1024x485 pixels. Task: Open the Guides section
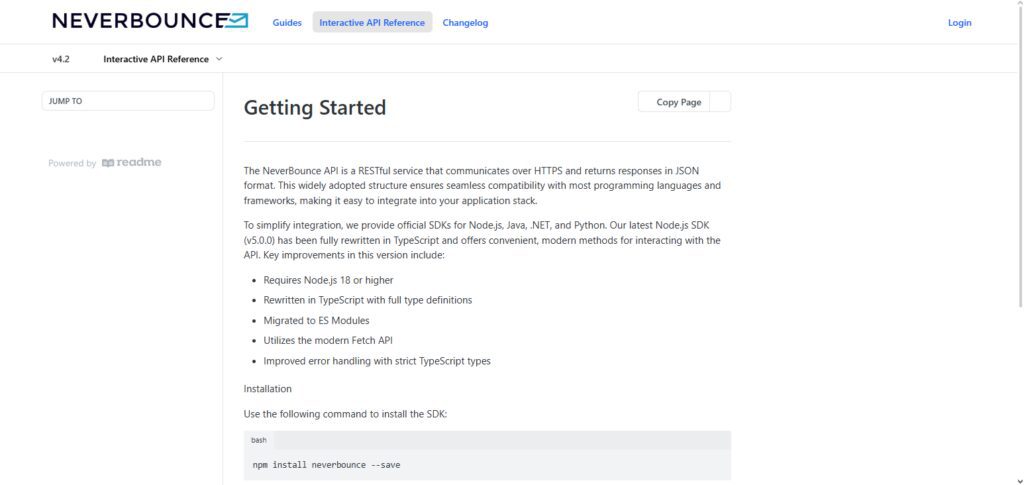tap(287, 22)
